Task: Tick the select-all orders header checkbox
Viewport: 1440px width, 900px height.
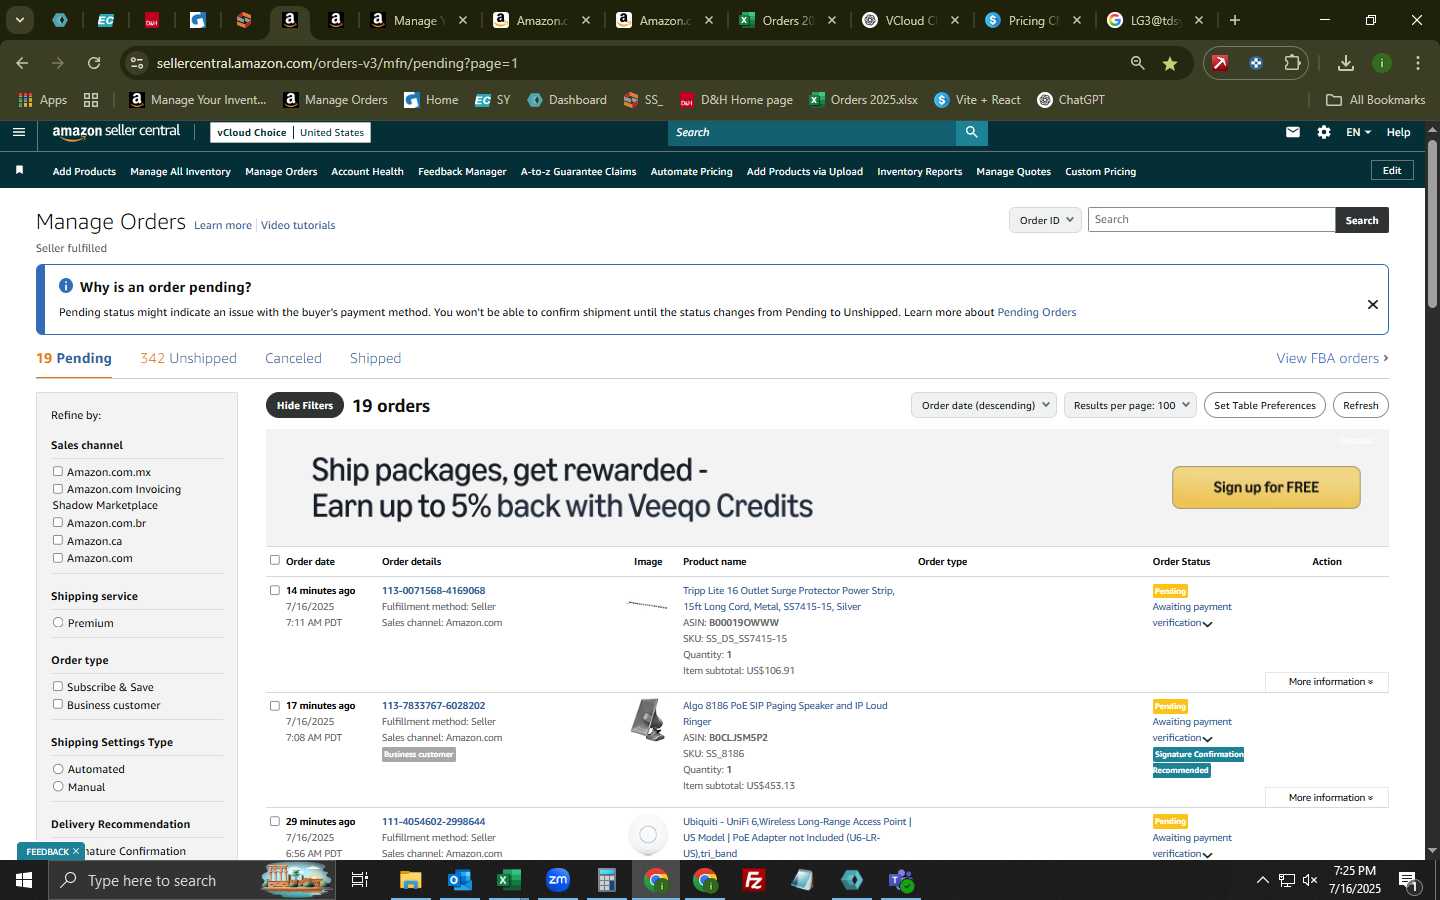Action: 275,560
